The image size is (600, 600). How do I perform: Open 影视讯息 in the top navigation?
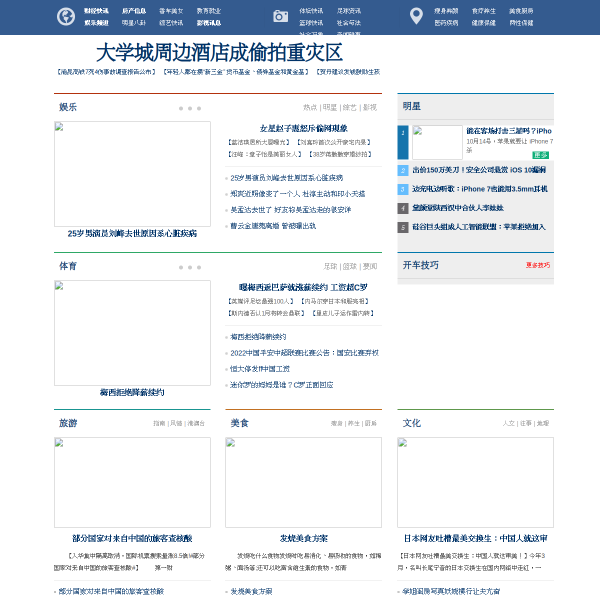pos(209,23)
